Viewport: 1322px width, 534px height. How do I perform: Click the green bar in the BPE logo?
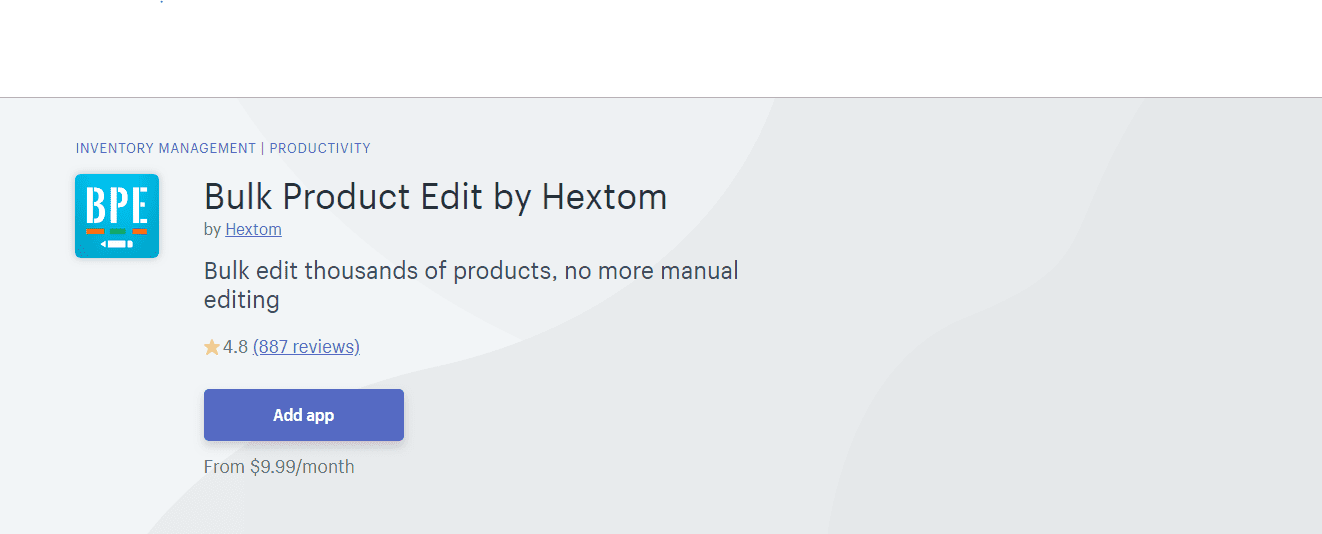click(118, 231)
